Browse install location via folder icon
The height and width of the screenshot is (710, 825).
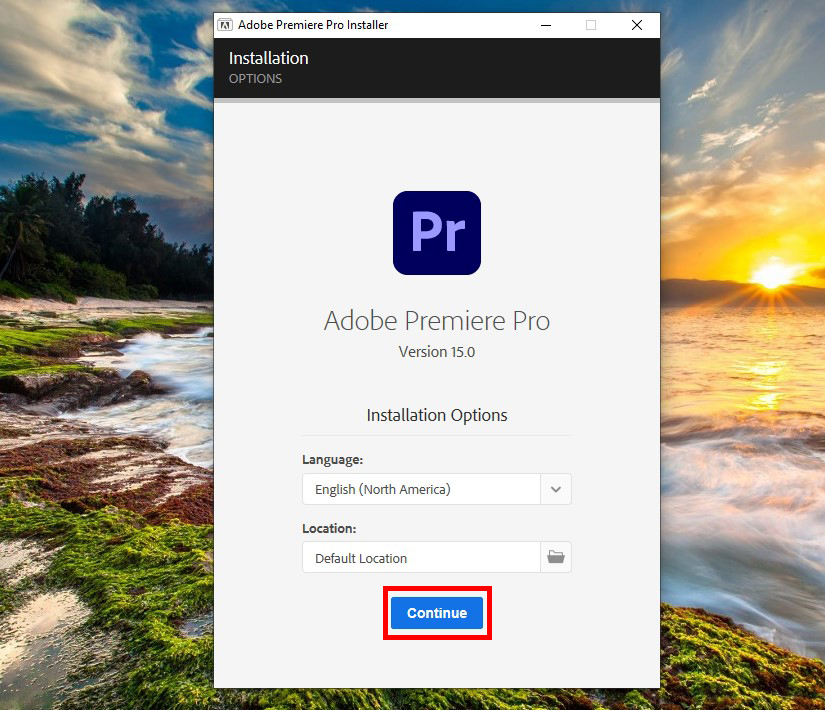(x=556, y=557)
